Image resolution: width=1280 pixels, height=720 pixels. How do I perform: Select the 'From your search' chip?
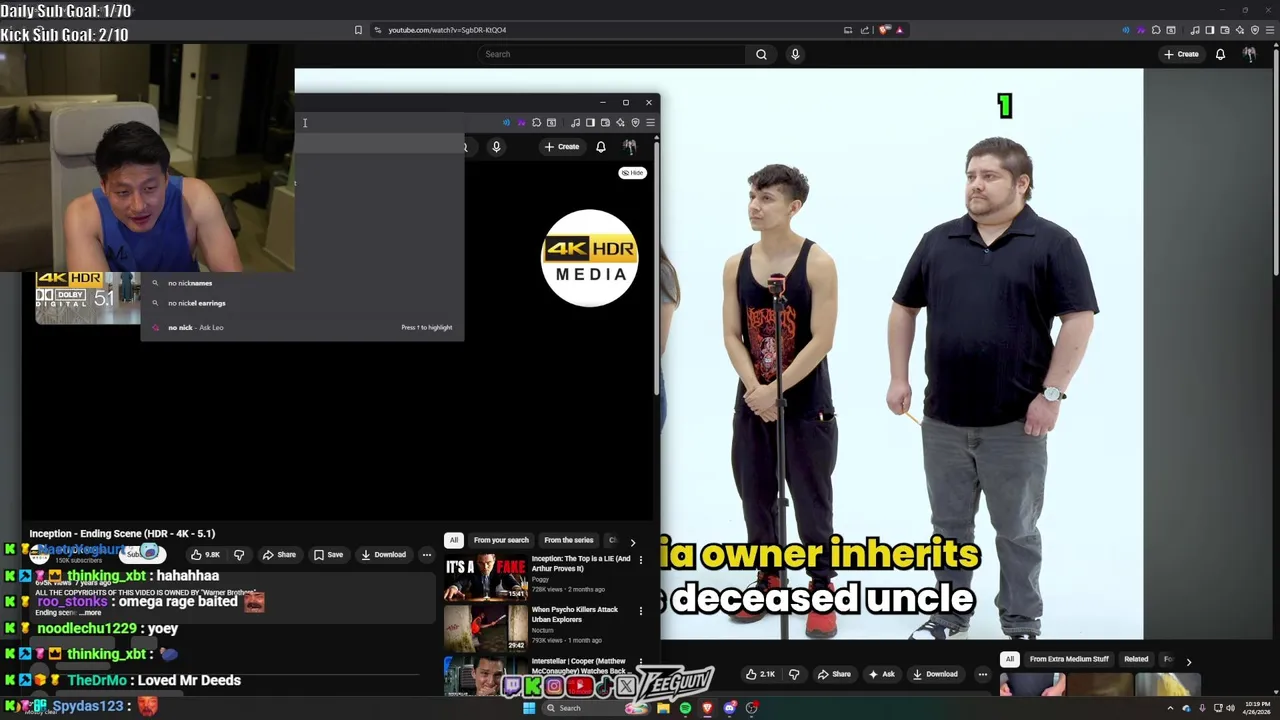pyautogui.click(x=501, y=540)
